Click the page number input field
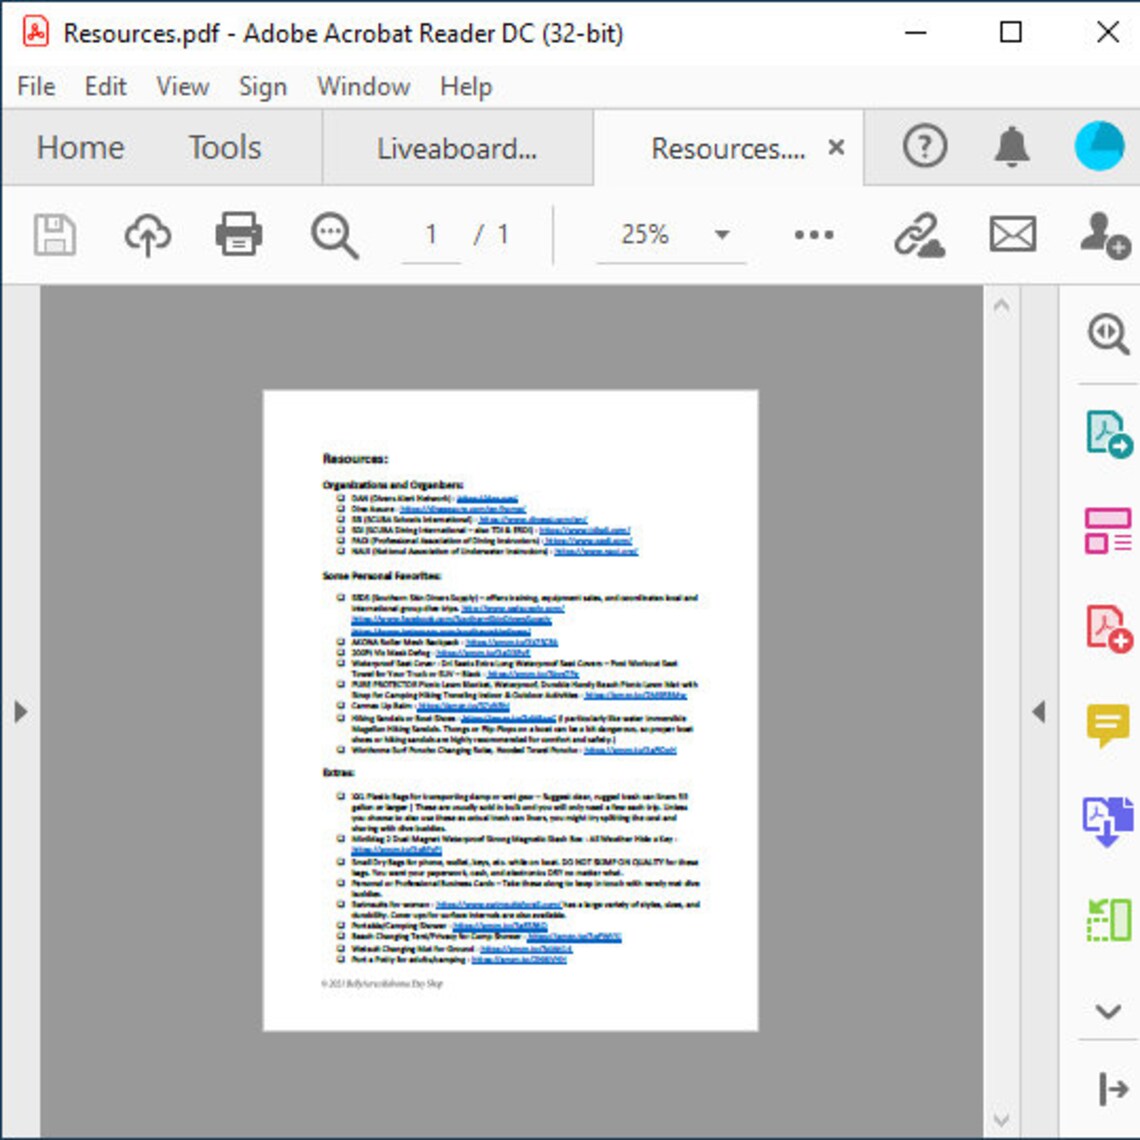The image size is (1140, 1140). pyautogui.click(x=430, y=234)
